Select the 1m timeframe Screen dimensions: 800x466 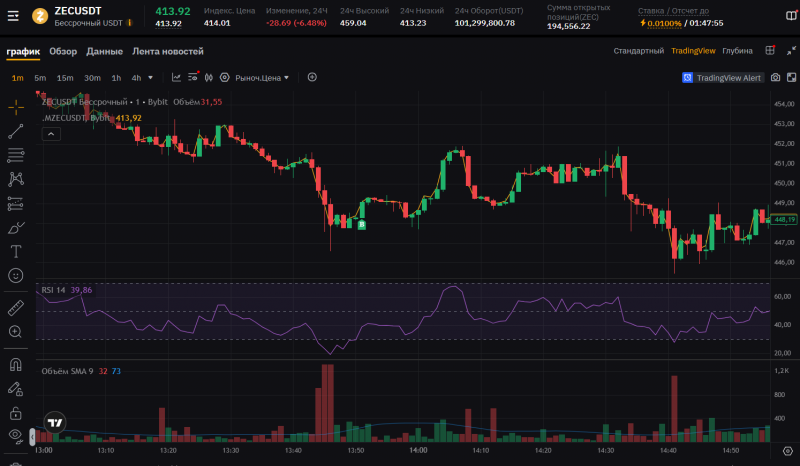tap(17, 78)
